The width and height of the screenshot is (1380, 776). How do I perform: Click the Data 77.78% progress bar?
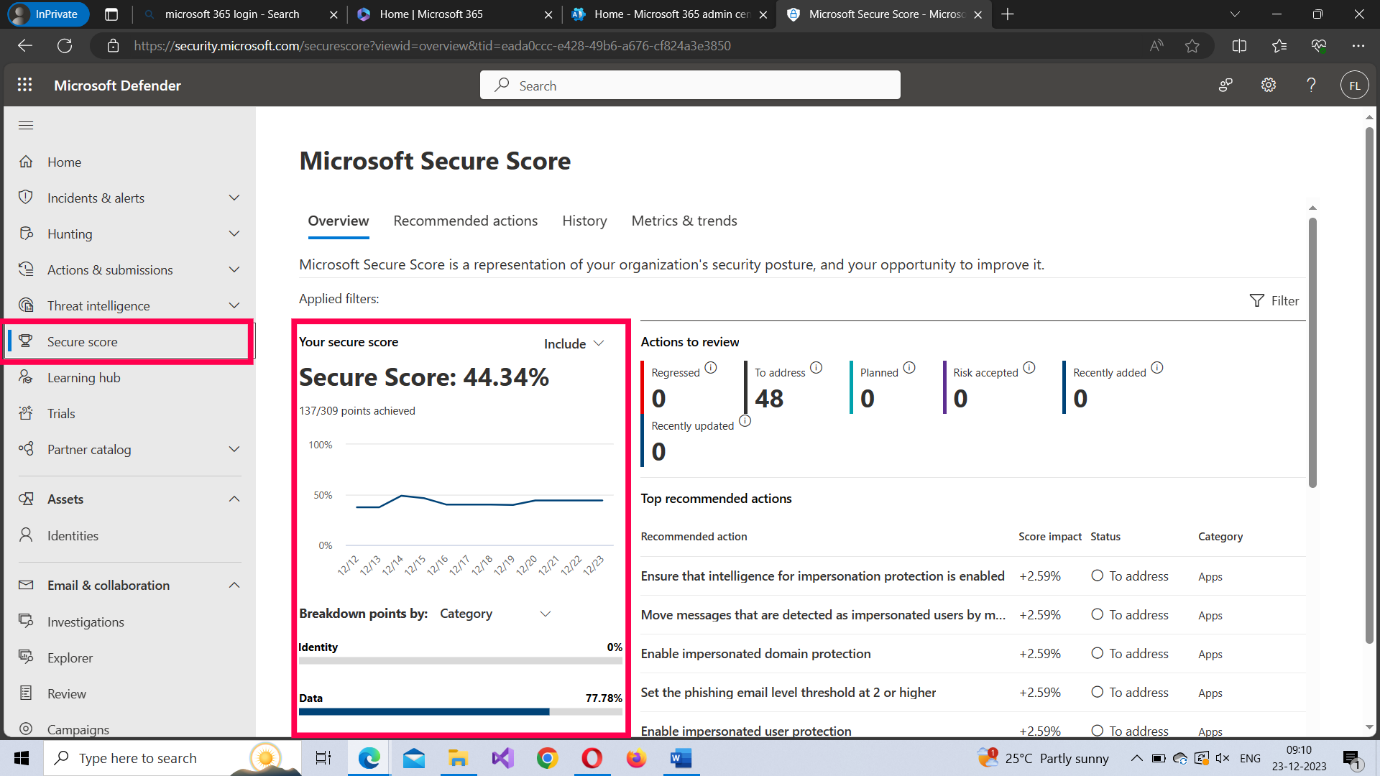click(460, 712)
